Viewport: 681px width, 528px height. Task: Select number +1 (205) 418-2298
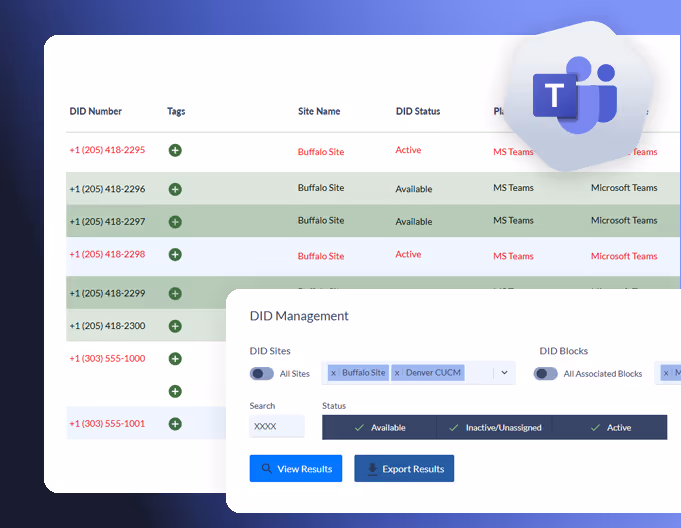click(107, 254)
